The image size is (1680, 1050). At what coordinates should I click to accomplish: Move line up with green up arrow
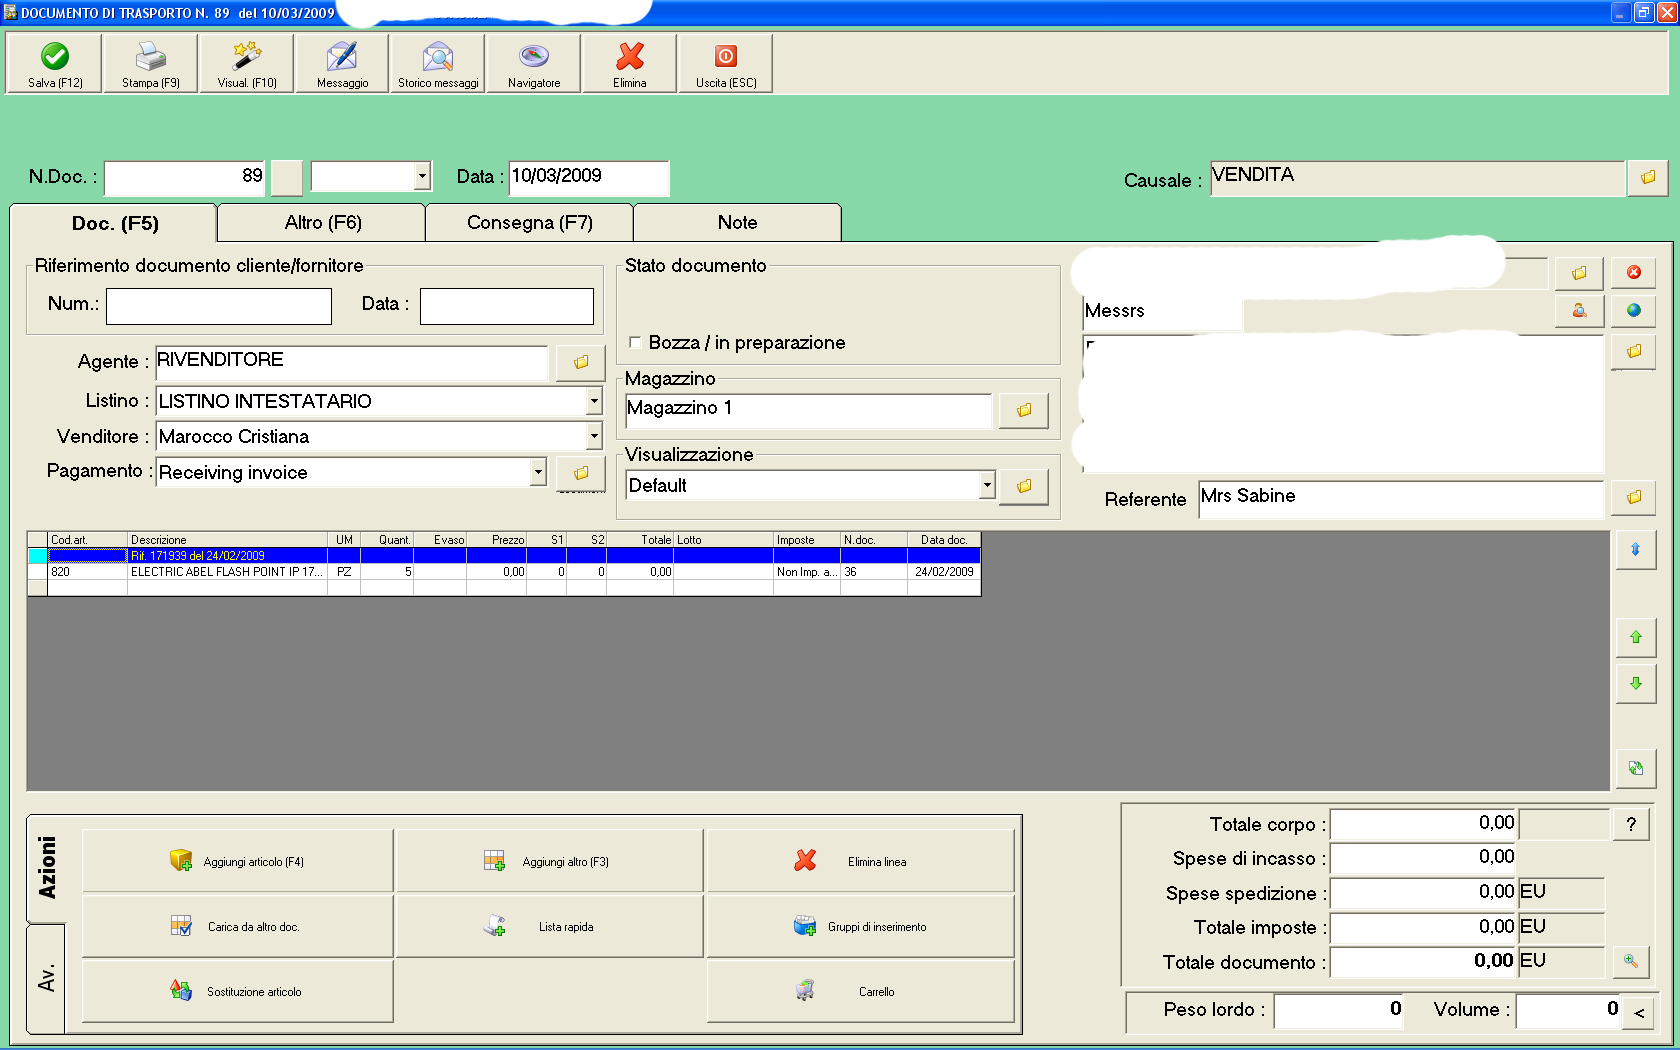coord(1636,637)
